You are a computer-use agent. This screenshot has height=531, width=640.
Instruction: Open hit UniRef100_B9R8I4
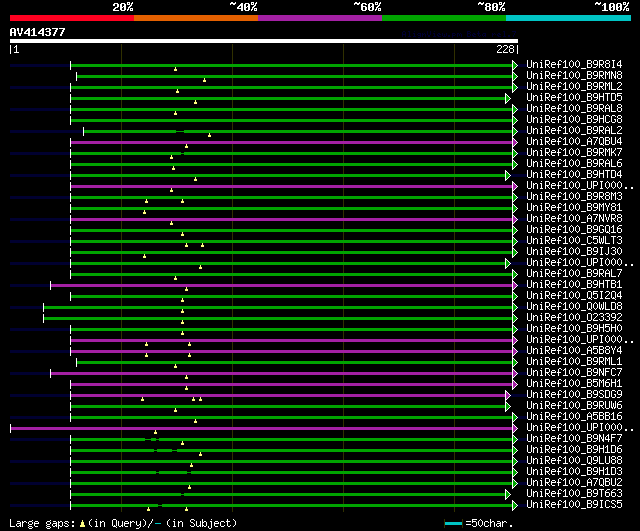(574, 64)
